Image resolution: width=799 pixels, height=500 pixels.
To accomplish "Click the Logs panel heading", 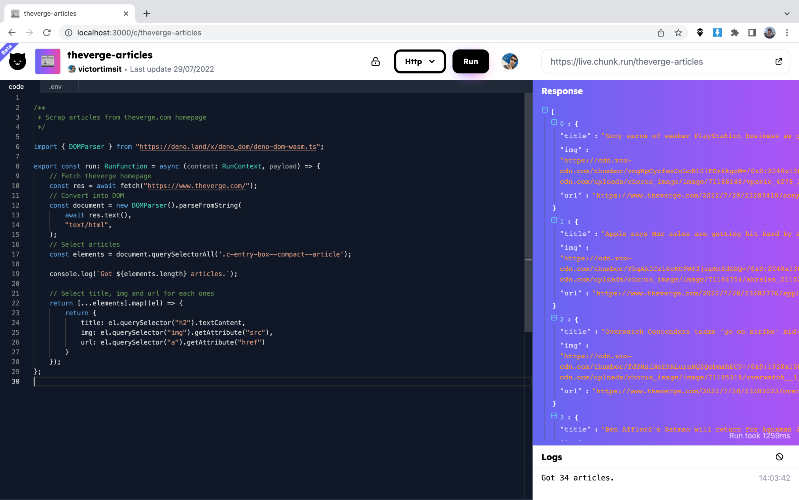I will pos(551,457).
